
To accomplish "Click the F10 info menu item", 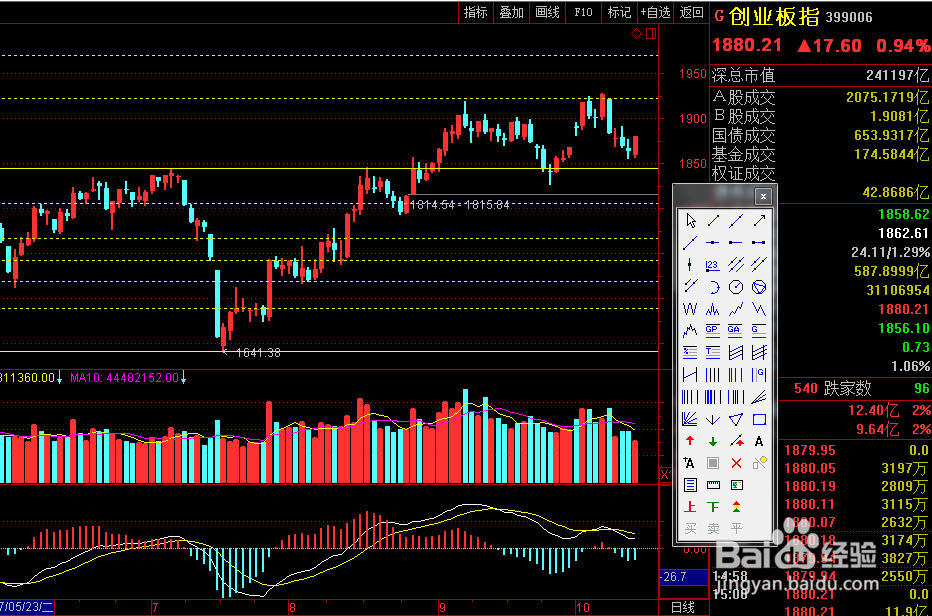I will click(x=583, y=12).
